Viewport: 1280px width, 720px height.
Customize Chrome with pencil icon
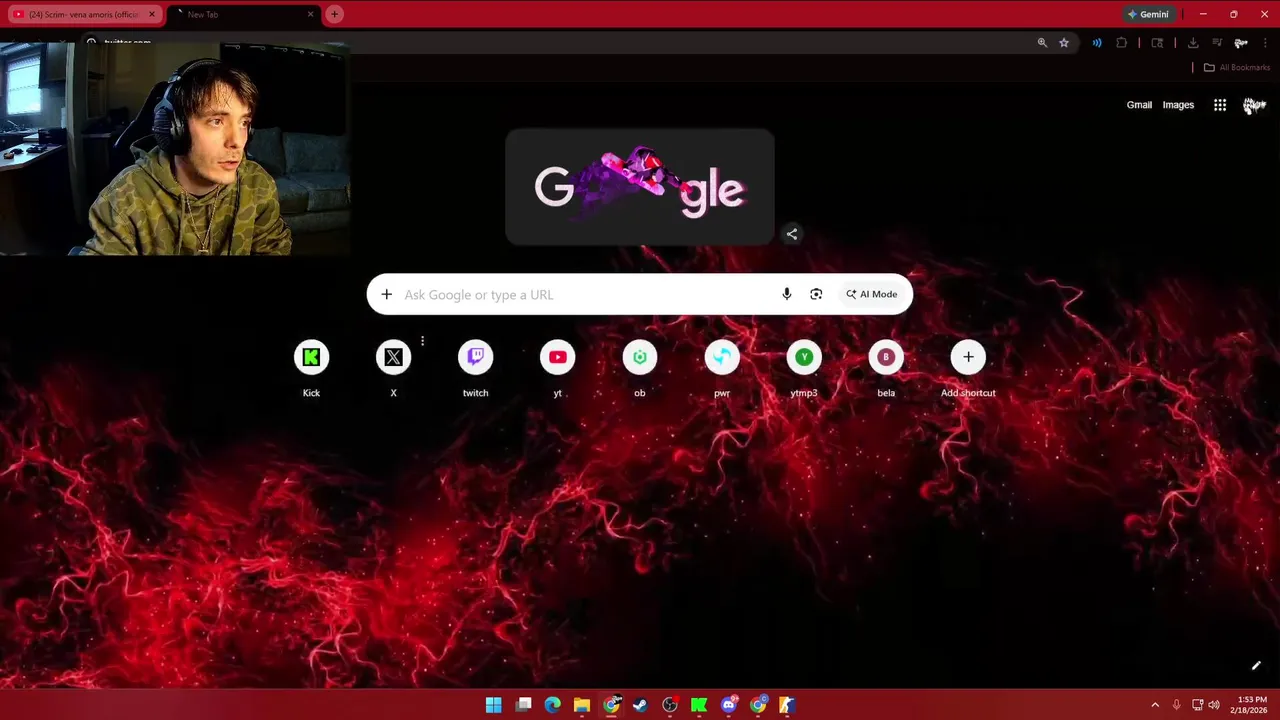1256,666
